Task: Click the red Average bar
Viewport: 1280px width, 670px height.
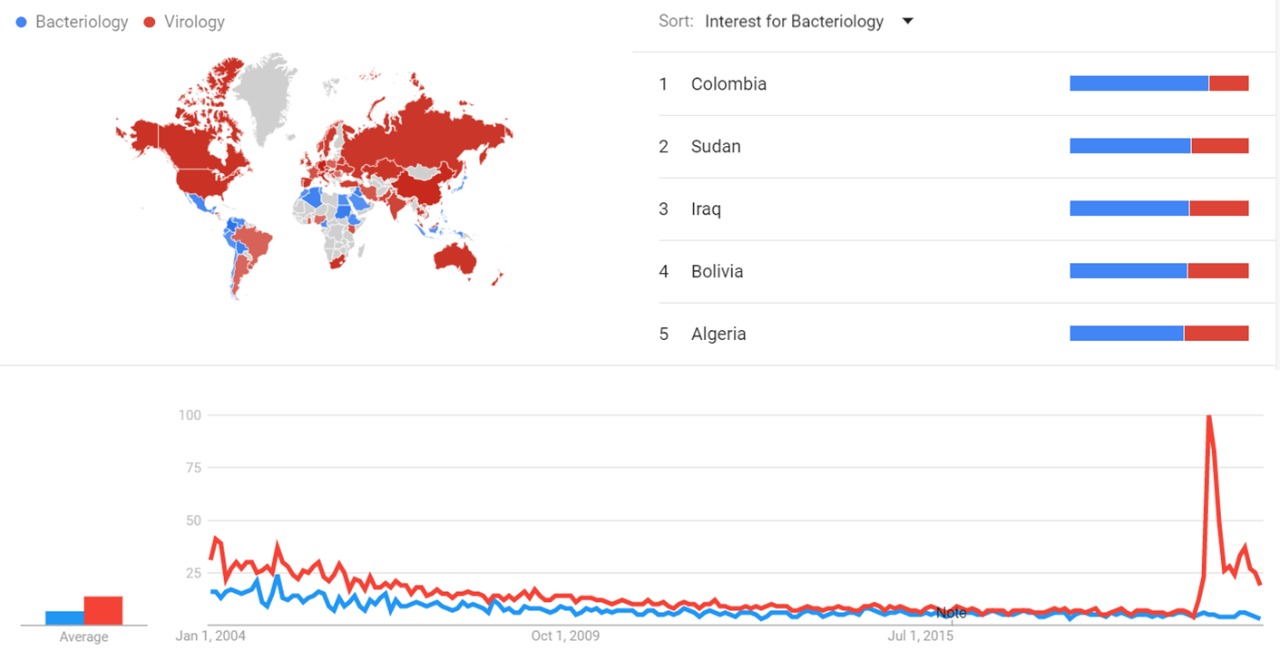Action: coord(103,610)
